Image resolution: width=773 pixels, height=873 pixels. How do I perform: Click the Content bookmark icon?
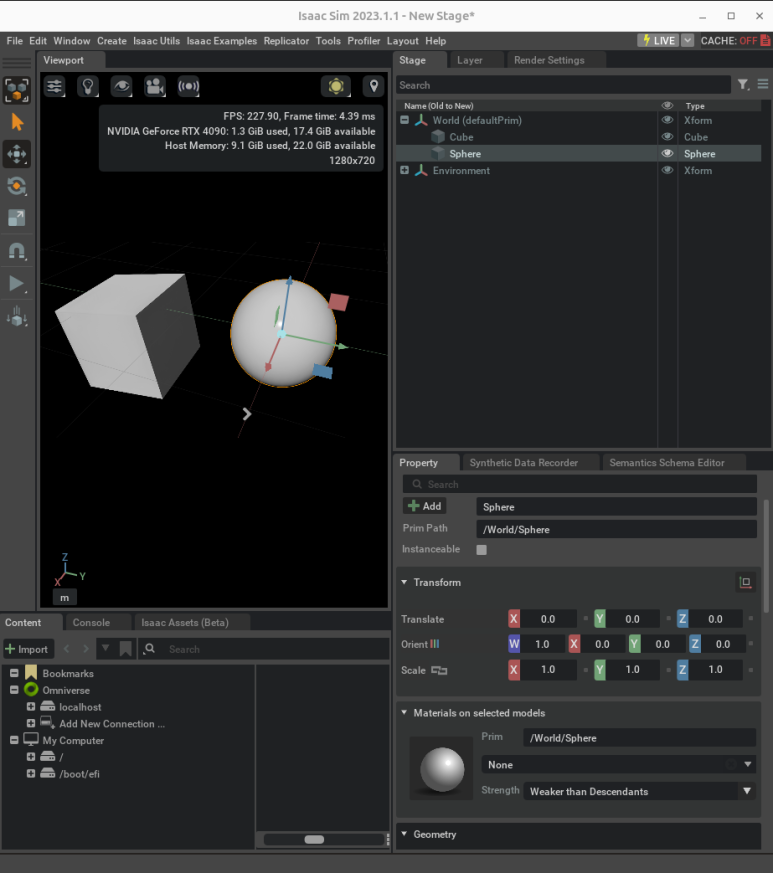point(125,649)
